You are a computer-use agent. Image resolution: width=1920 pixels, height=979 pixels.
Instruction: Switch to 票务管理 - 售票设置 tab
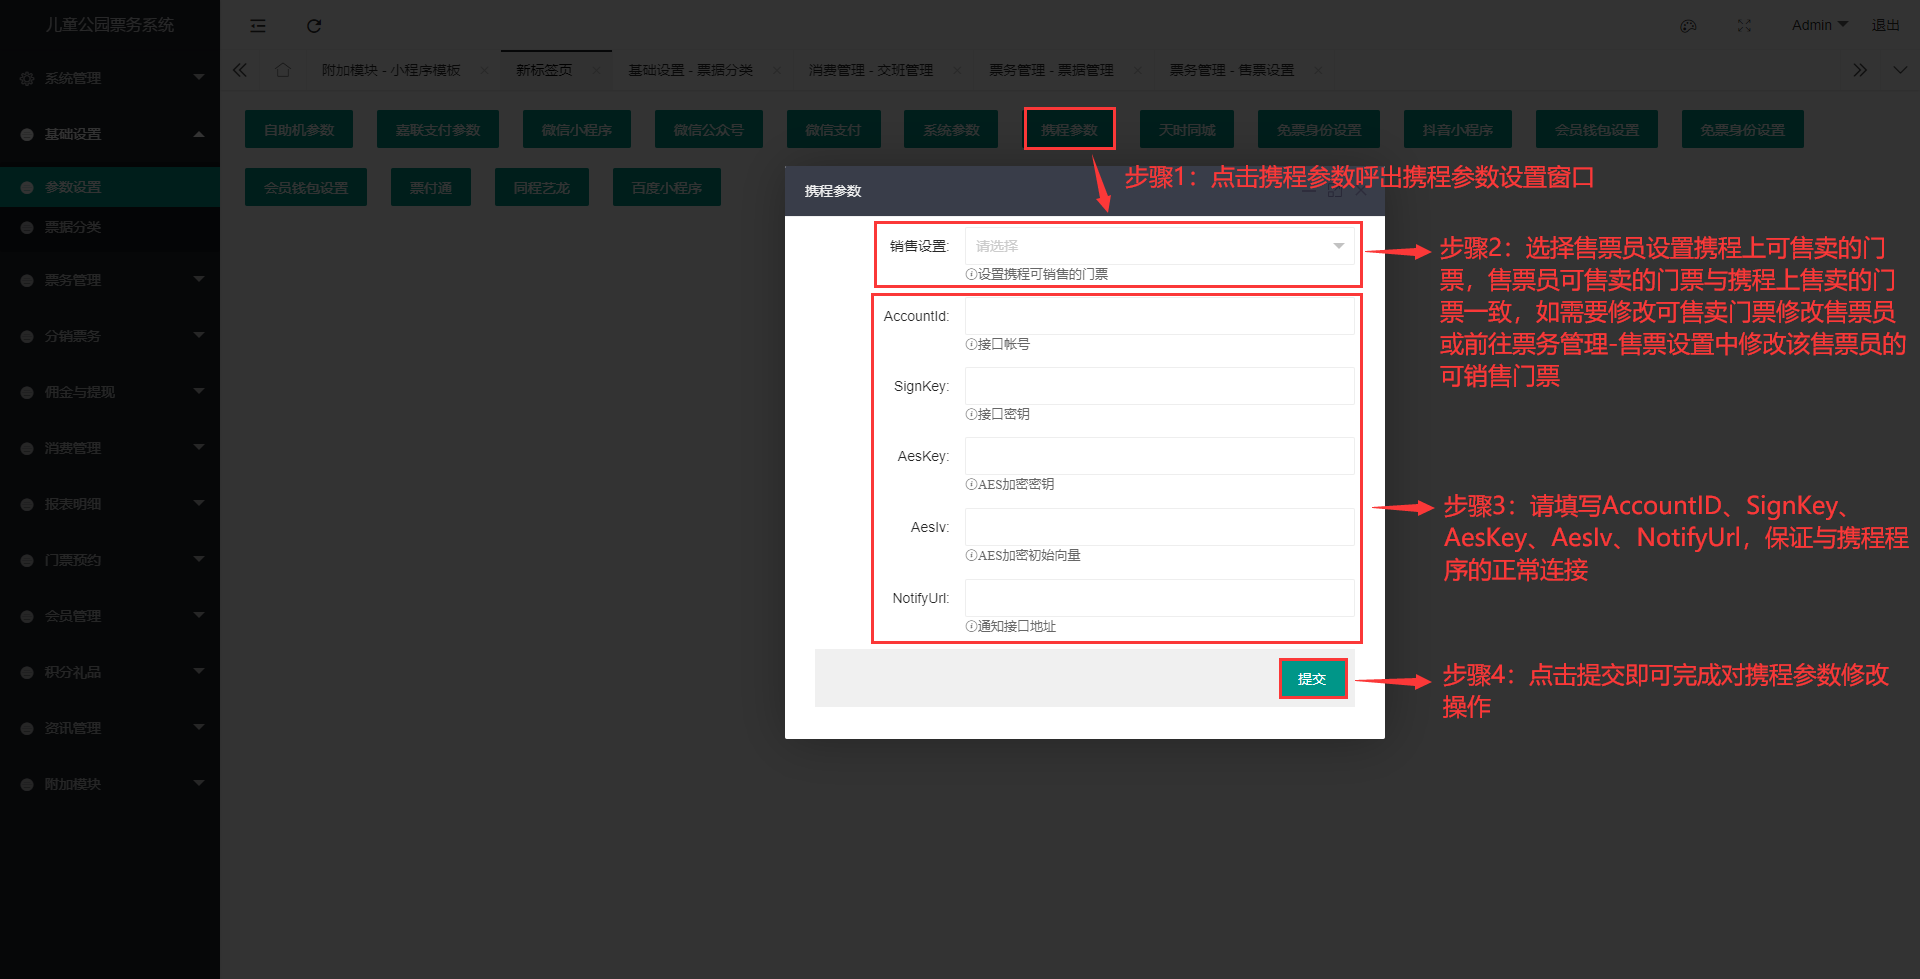[1231, 70]
